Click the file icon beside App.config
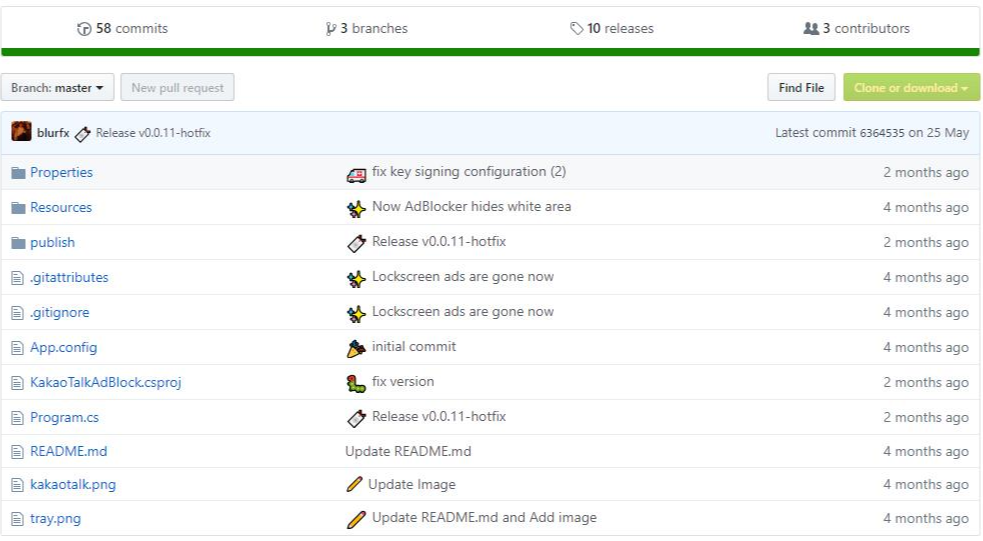The height and width of the screenshot is (541, 983). 18,348
